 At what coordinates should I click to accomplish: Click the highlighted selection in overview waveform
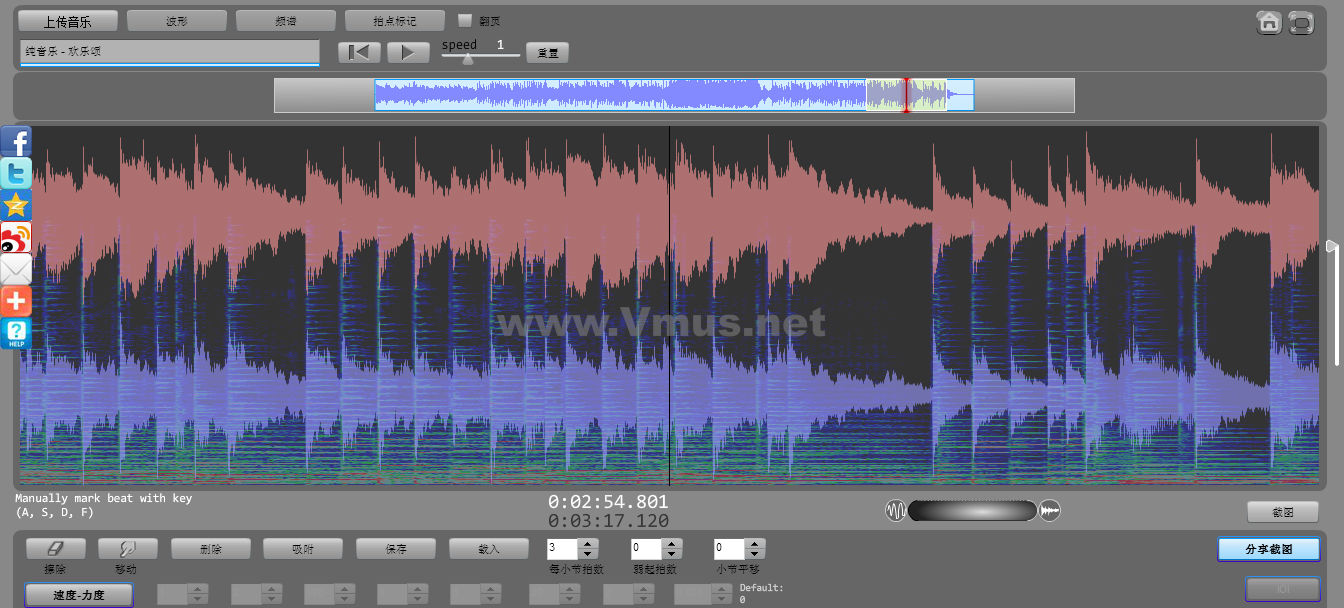[x=906, y=95]
